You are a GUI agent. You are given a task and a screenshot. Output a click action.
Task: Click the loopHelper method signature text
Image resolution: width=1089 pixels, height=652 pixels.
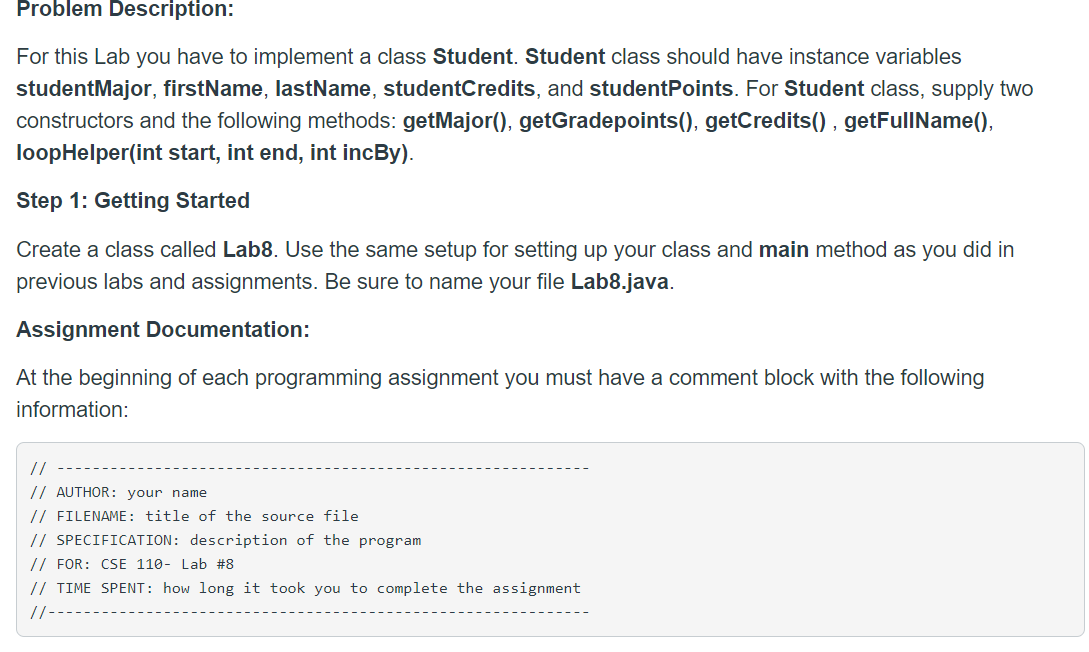212,153
